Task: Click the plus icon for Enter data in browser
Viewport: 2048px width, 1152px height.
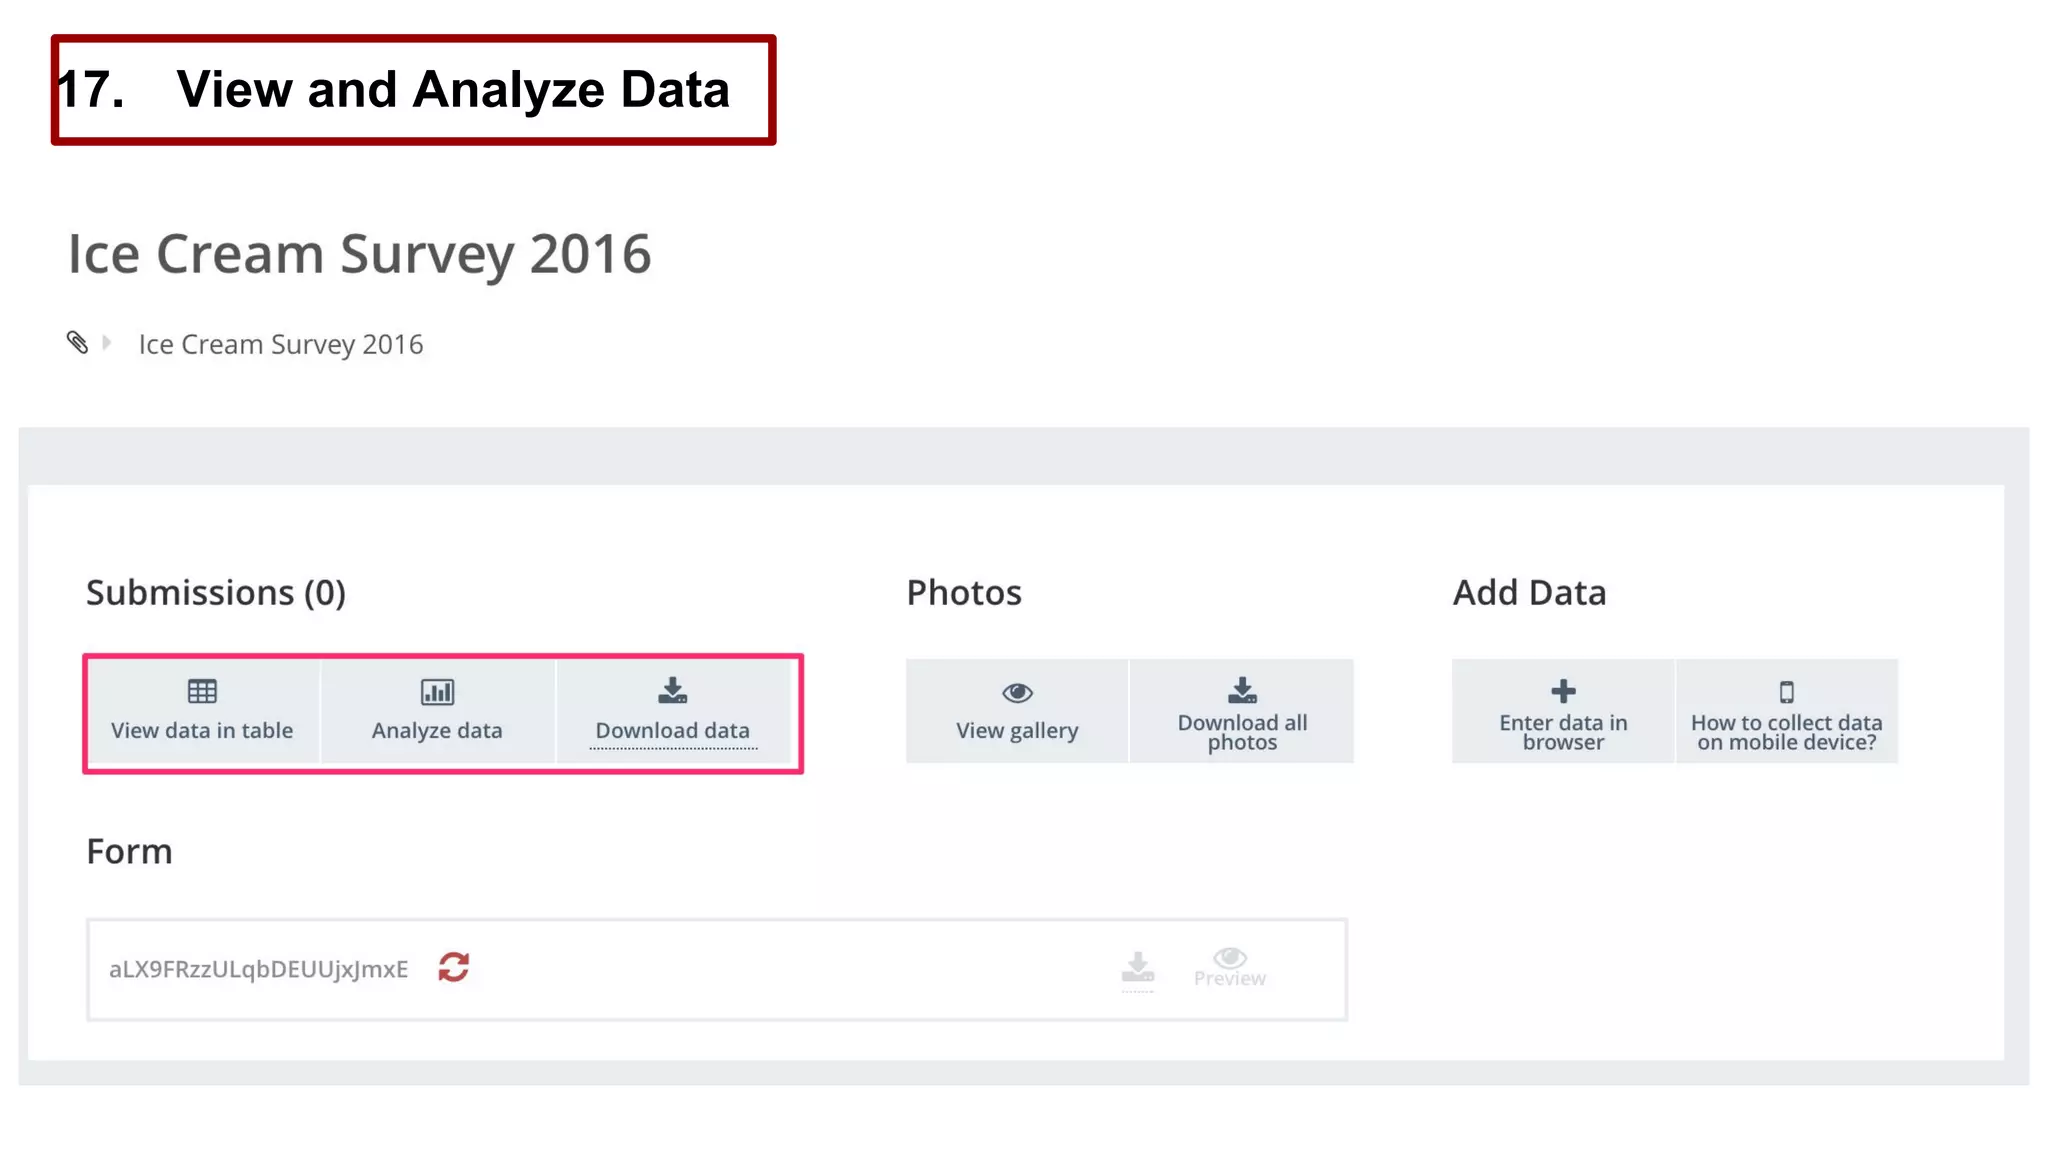Action: click(1563, 691)
